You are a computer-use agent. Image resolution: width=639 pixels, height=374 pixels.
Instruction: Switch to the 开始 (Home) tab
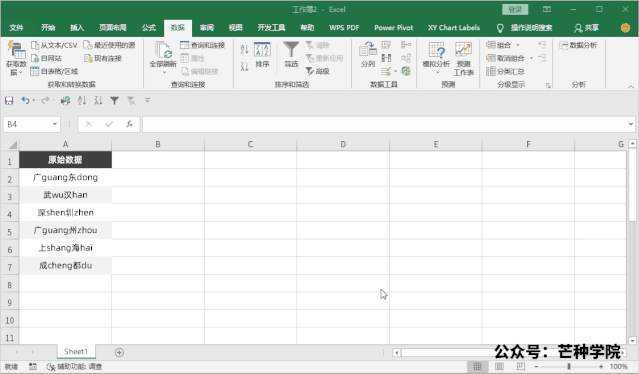48,28
